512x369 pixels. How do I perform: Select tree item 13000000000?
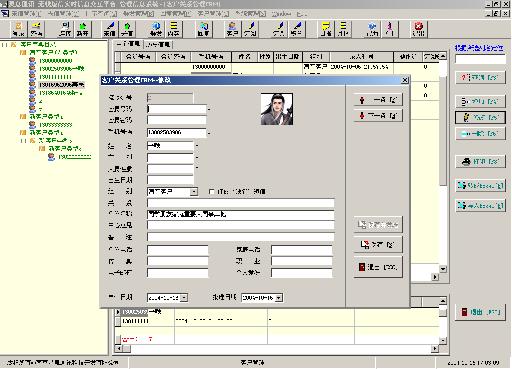coord(56,61)
